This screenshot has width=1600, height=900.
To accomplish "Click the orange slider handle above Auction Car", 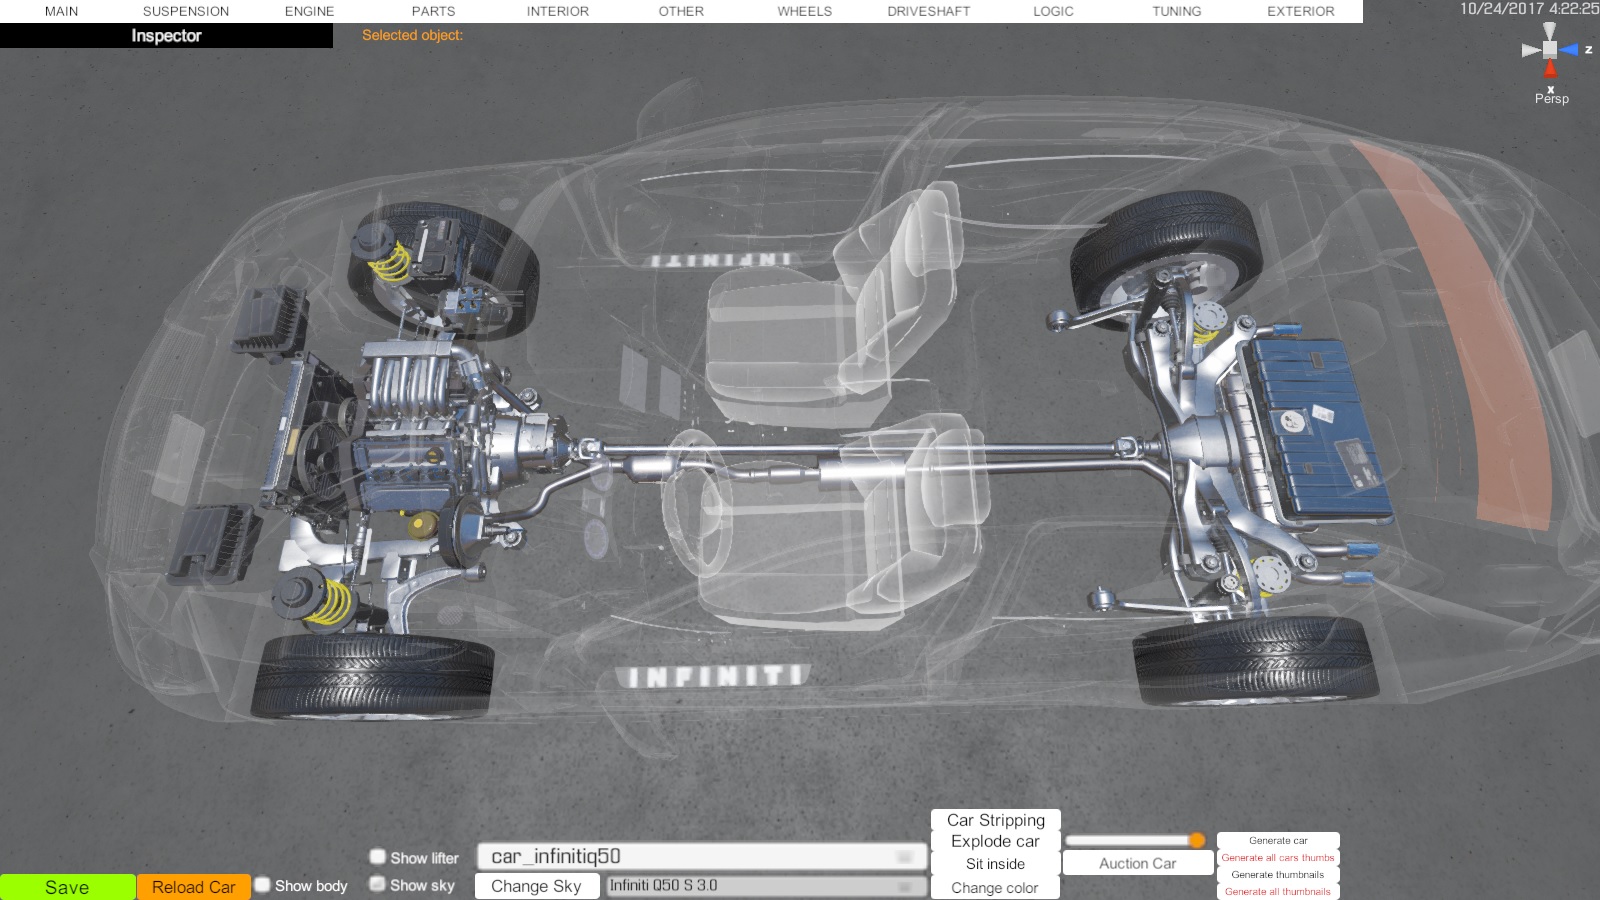I will [1197, 840].
